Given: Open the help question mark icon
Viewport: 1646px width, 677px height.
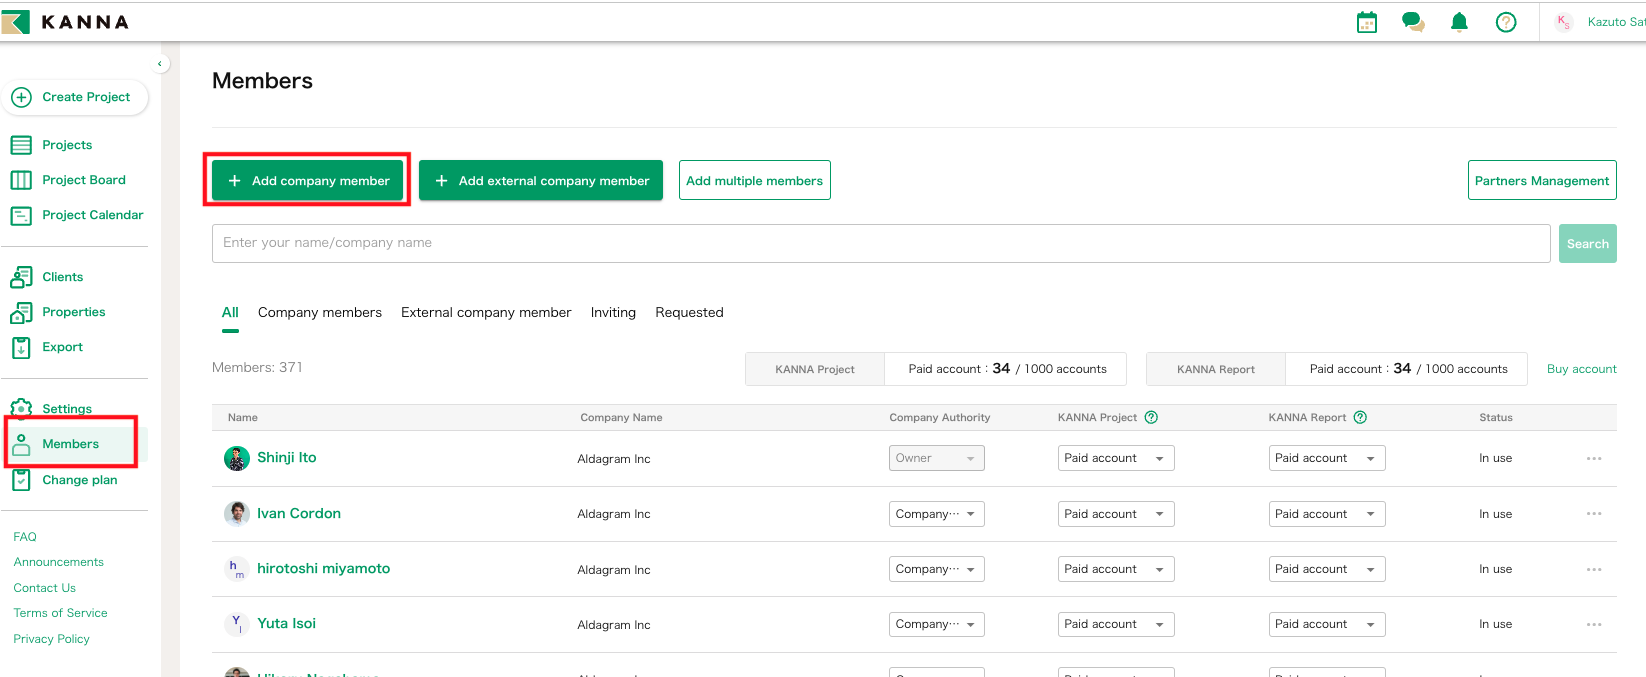Looking at the screenshot, I should [1505, 22].
